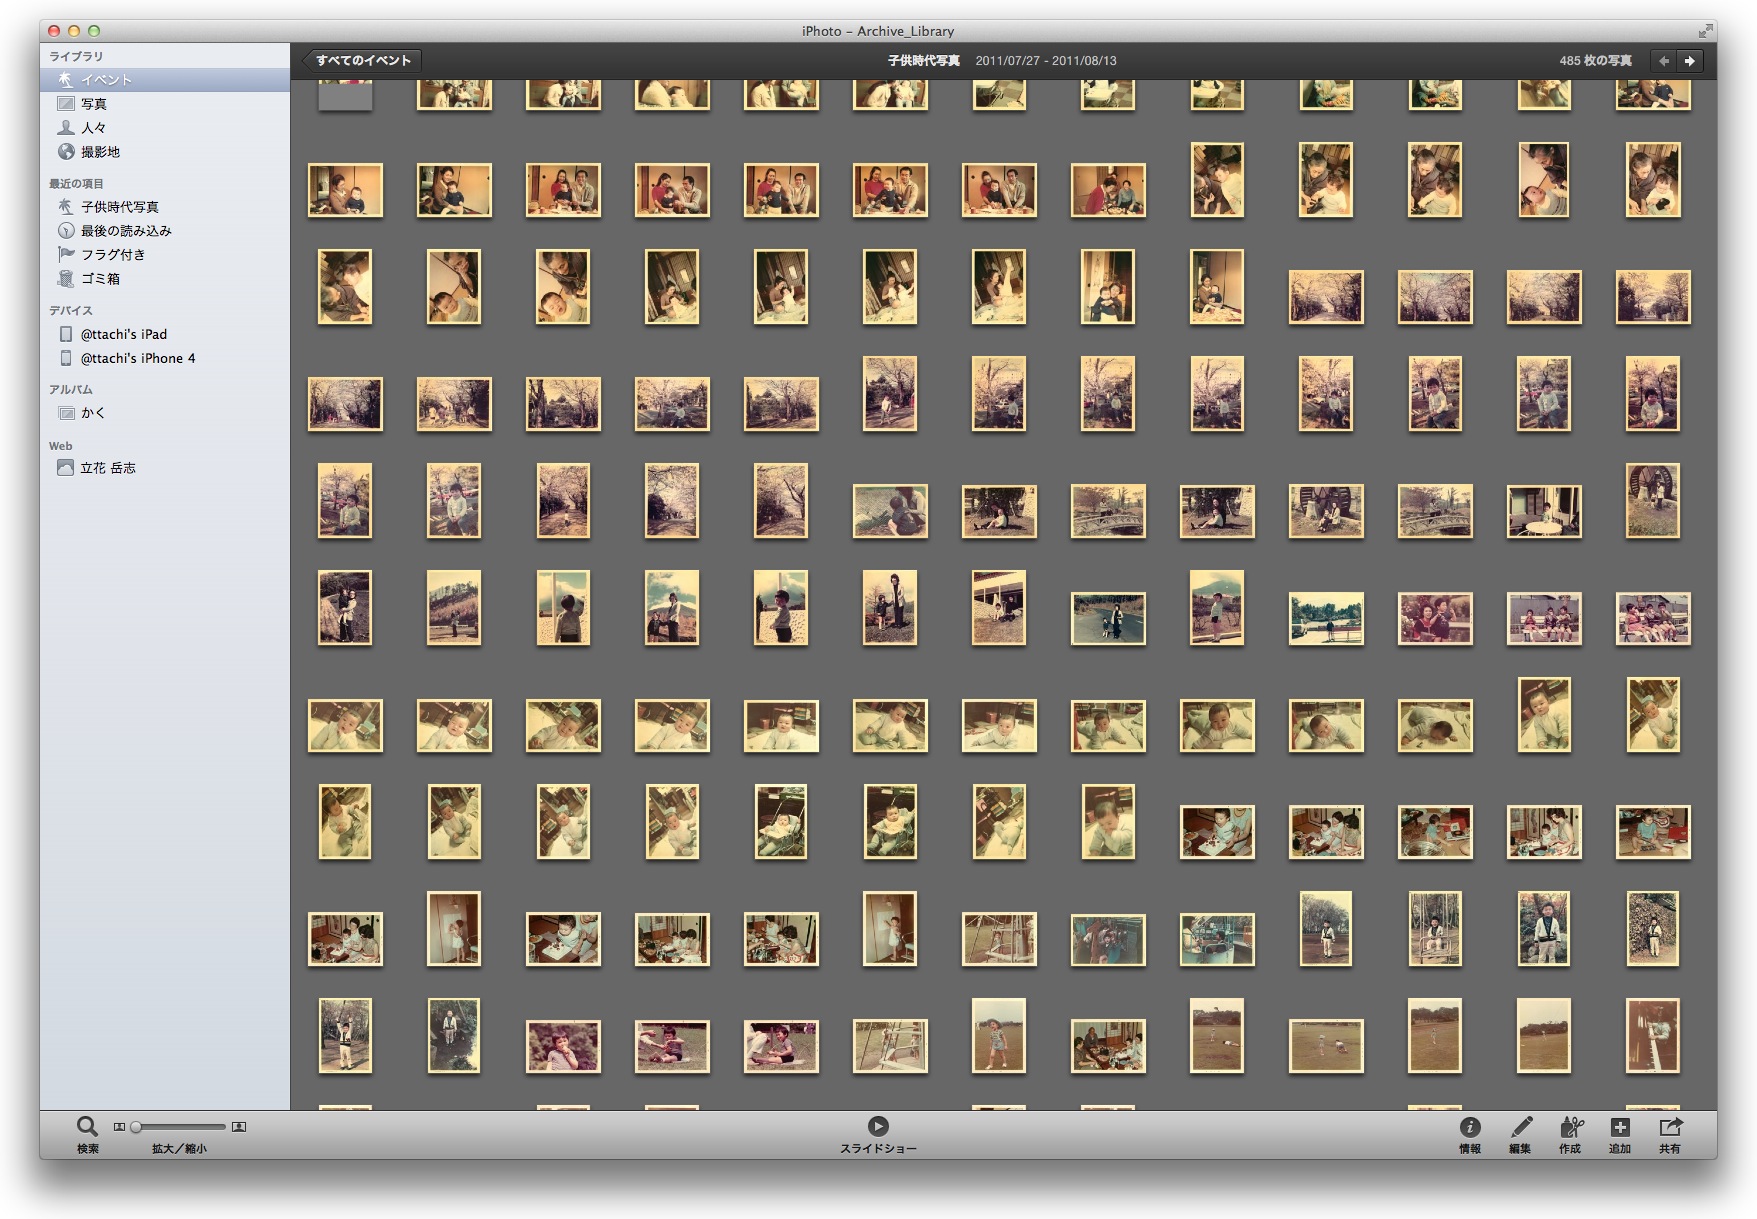Click the Edit pencil icon

[1520, 1127]
